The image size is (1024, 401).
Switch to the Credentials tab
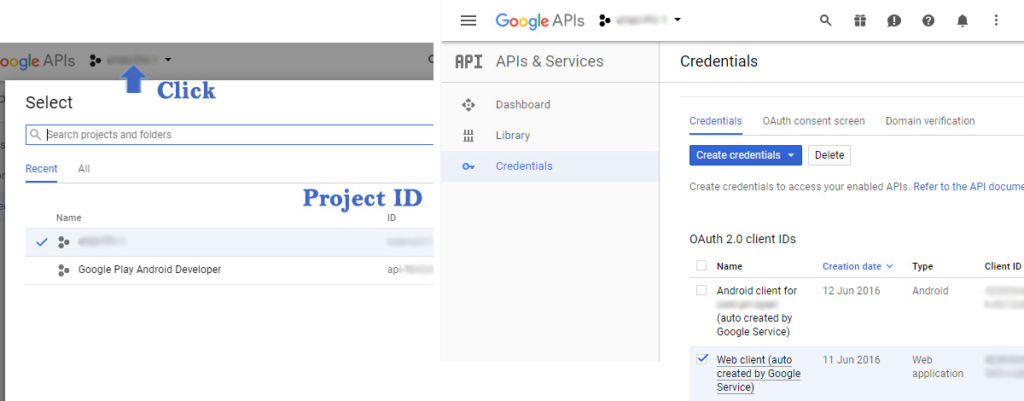tap(715, 121)
